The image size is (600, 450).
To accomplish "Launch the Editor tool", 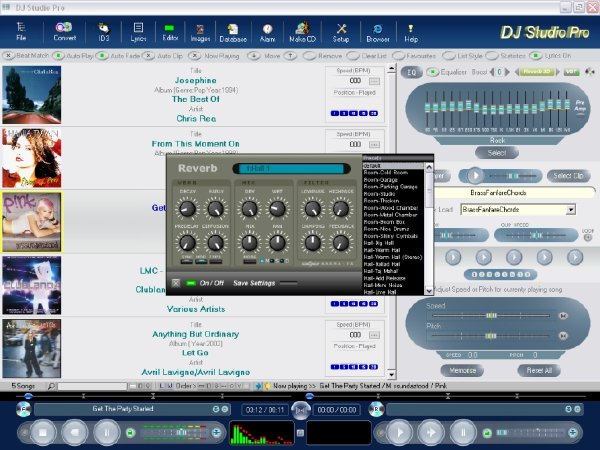I will click(170, 32).
